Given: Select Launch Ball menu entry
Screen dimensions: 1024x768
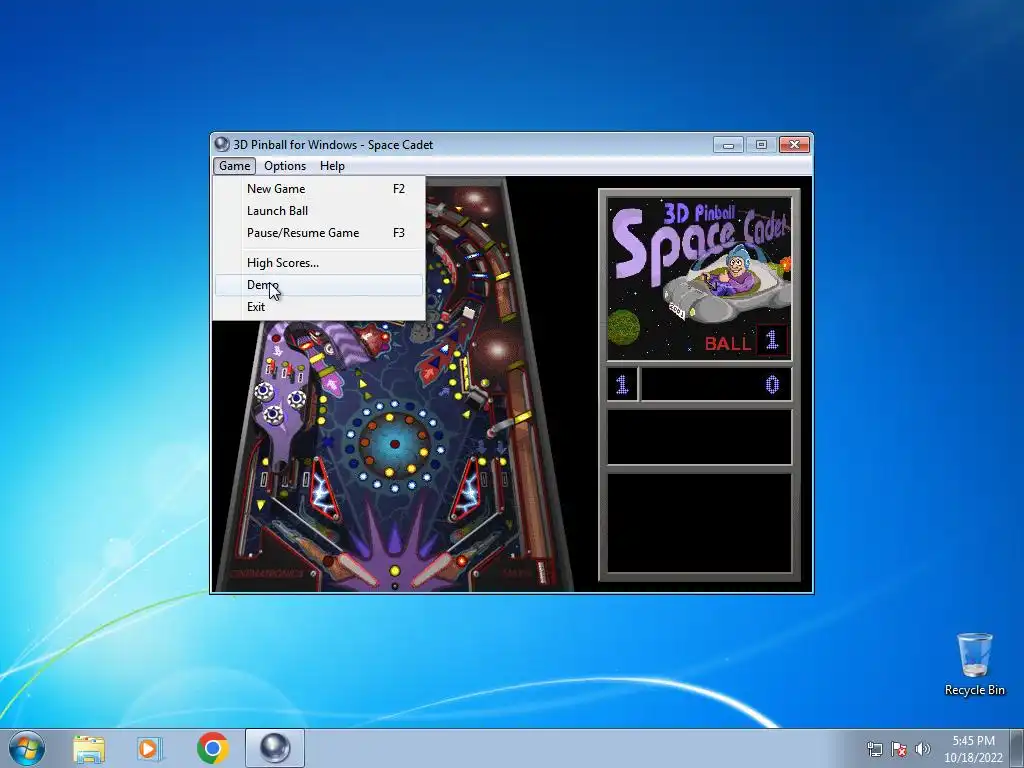Looking at the screenshot, I should tap(319, 210).
